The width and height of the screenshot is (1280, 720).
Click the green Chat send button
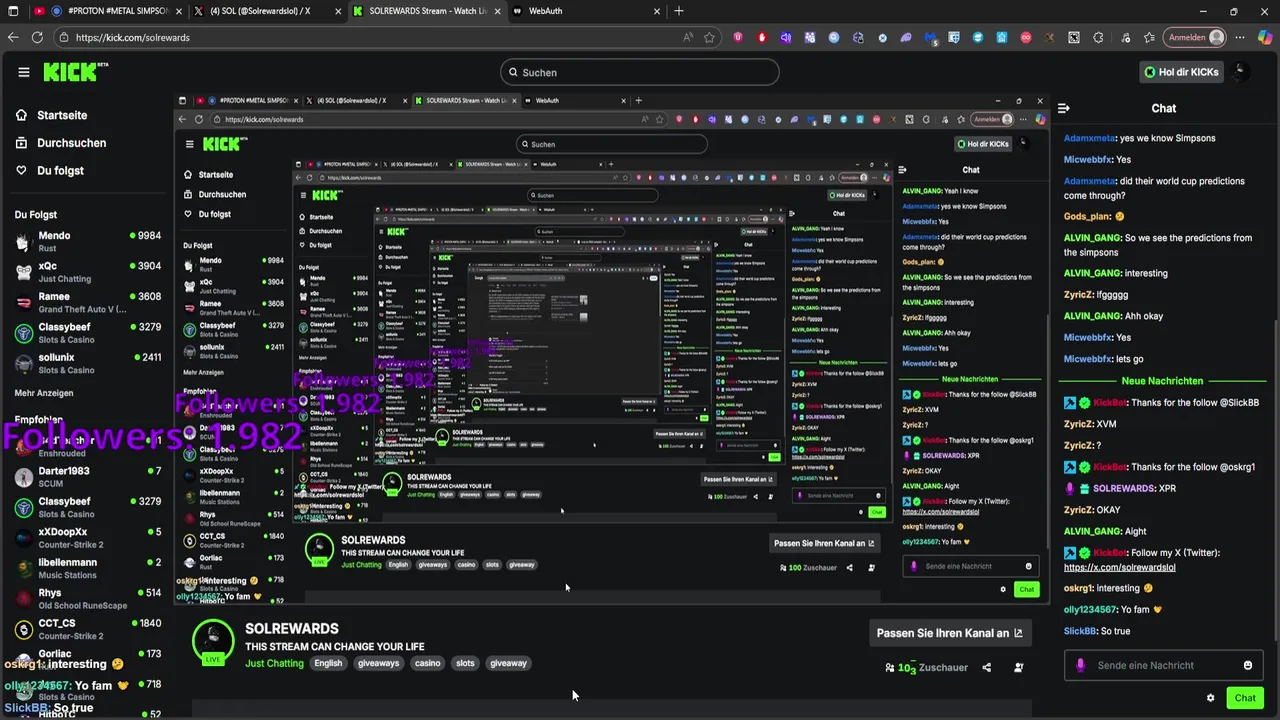coord(1244,698)
